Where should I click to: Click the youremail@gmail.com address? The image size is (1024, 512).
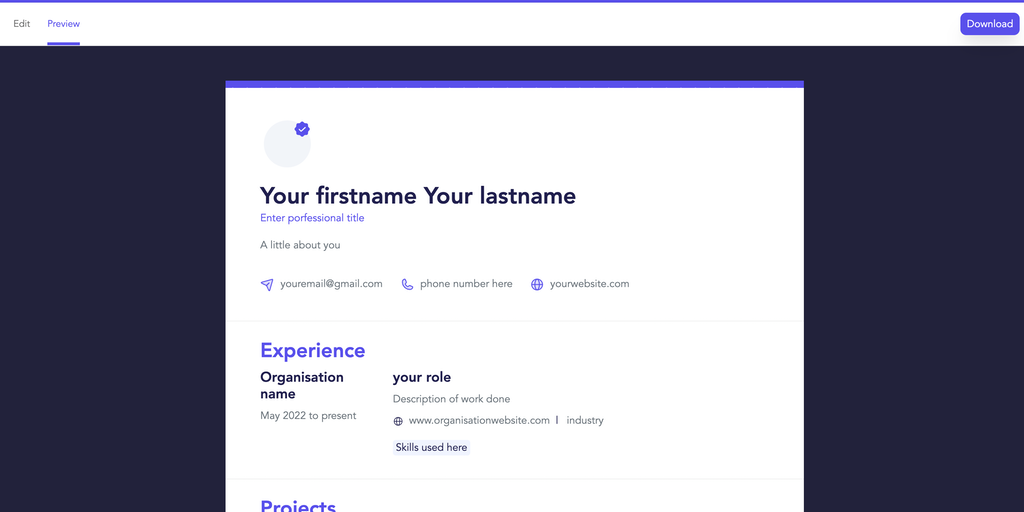pyautogui.click(x=331, y=284)
